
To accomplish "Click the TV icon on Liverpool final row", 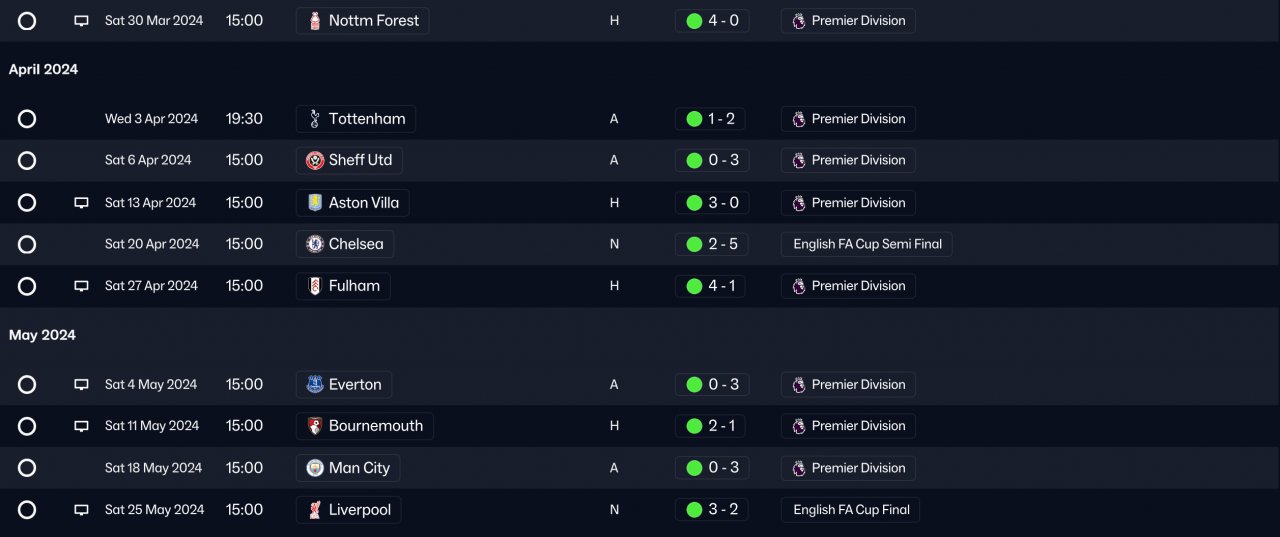I will tap(82, 510).
